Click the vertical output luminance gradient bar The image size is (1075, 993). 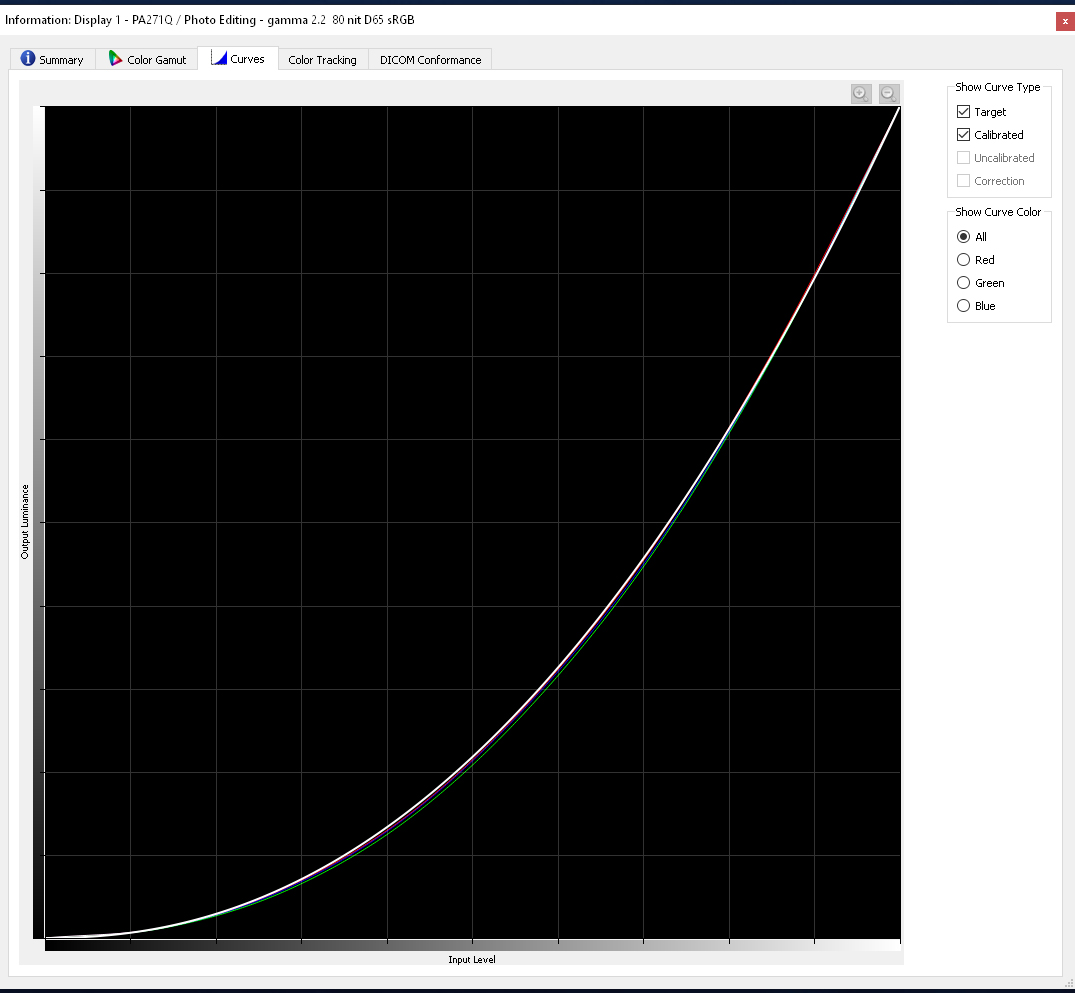tap(39, 522)
